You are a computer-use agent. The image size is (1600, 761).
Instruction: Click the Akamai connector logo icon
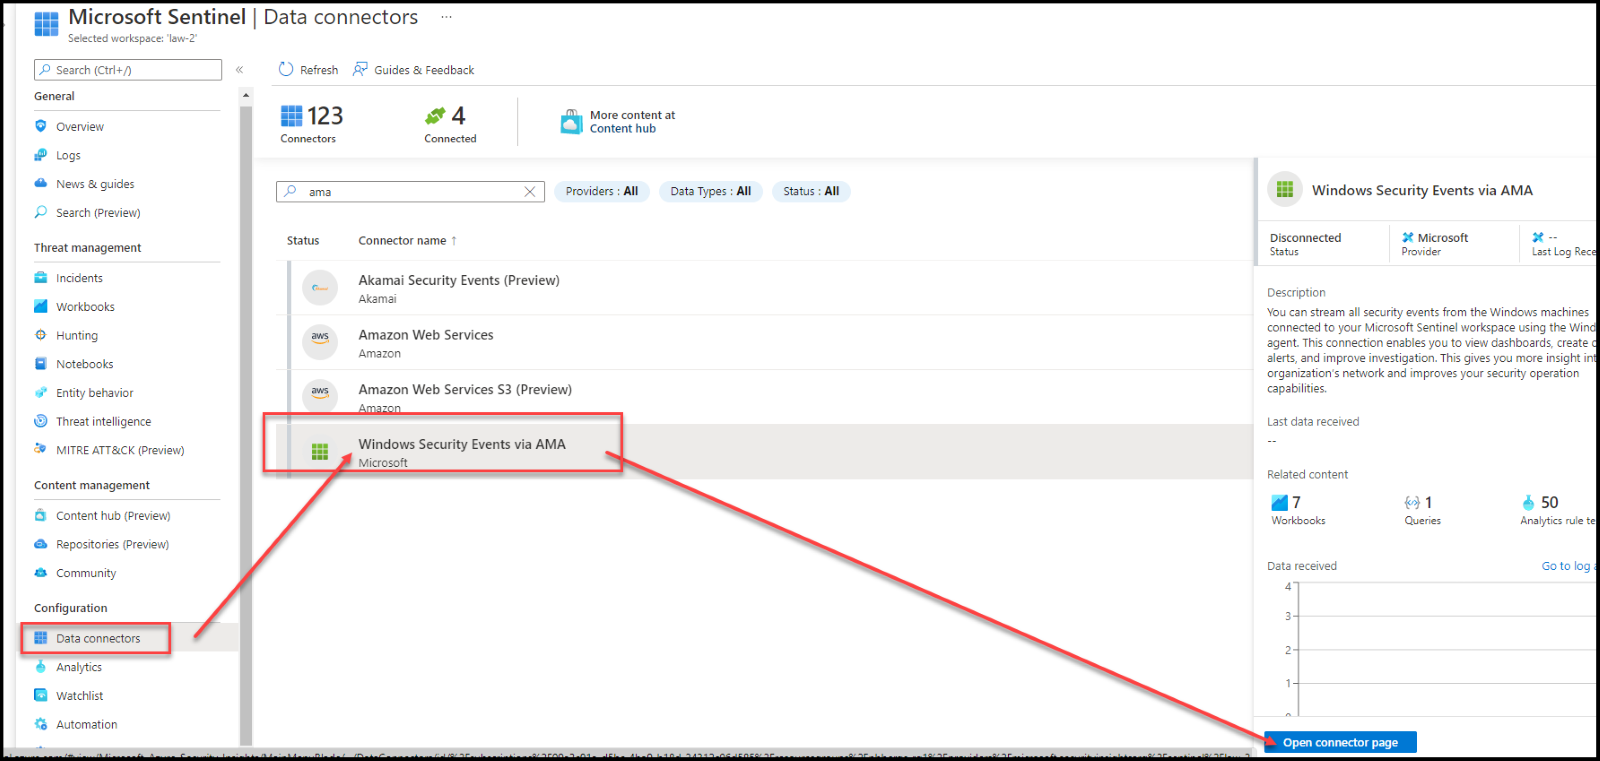(x=320, y=288)
